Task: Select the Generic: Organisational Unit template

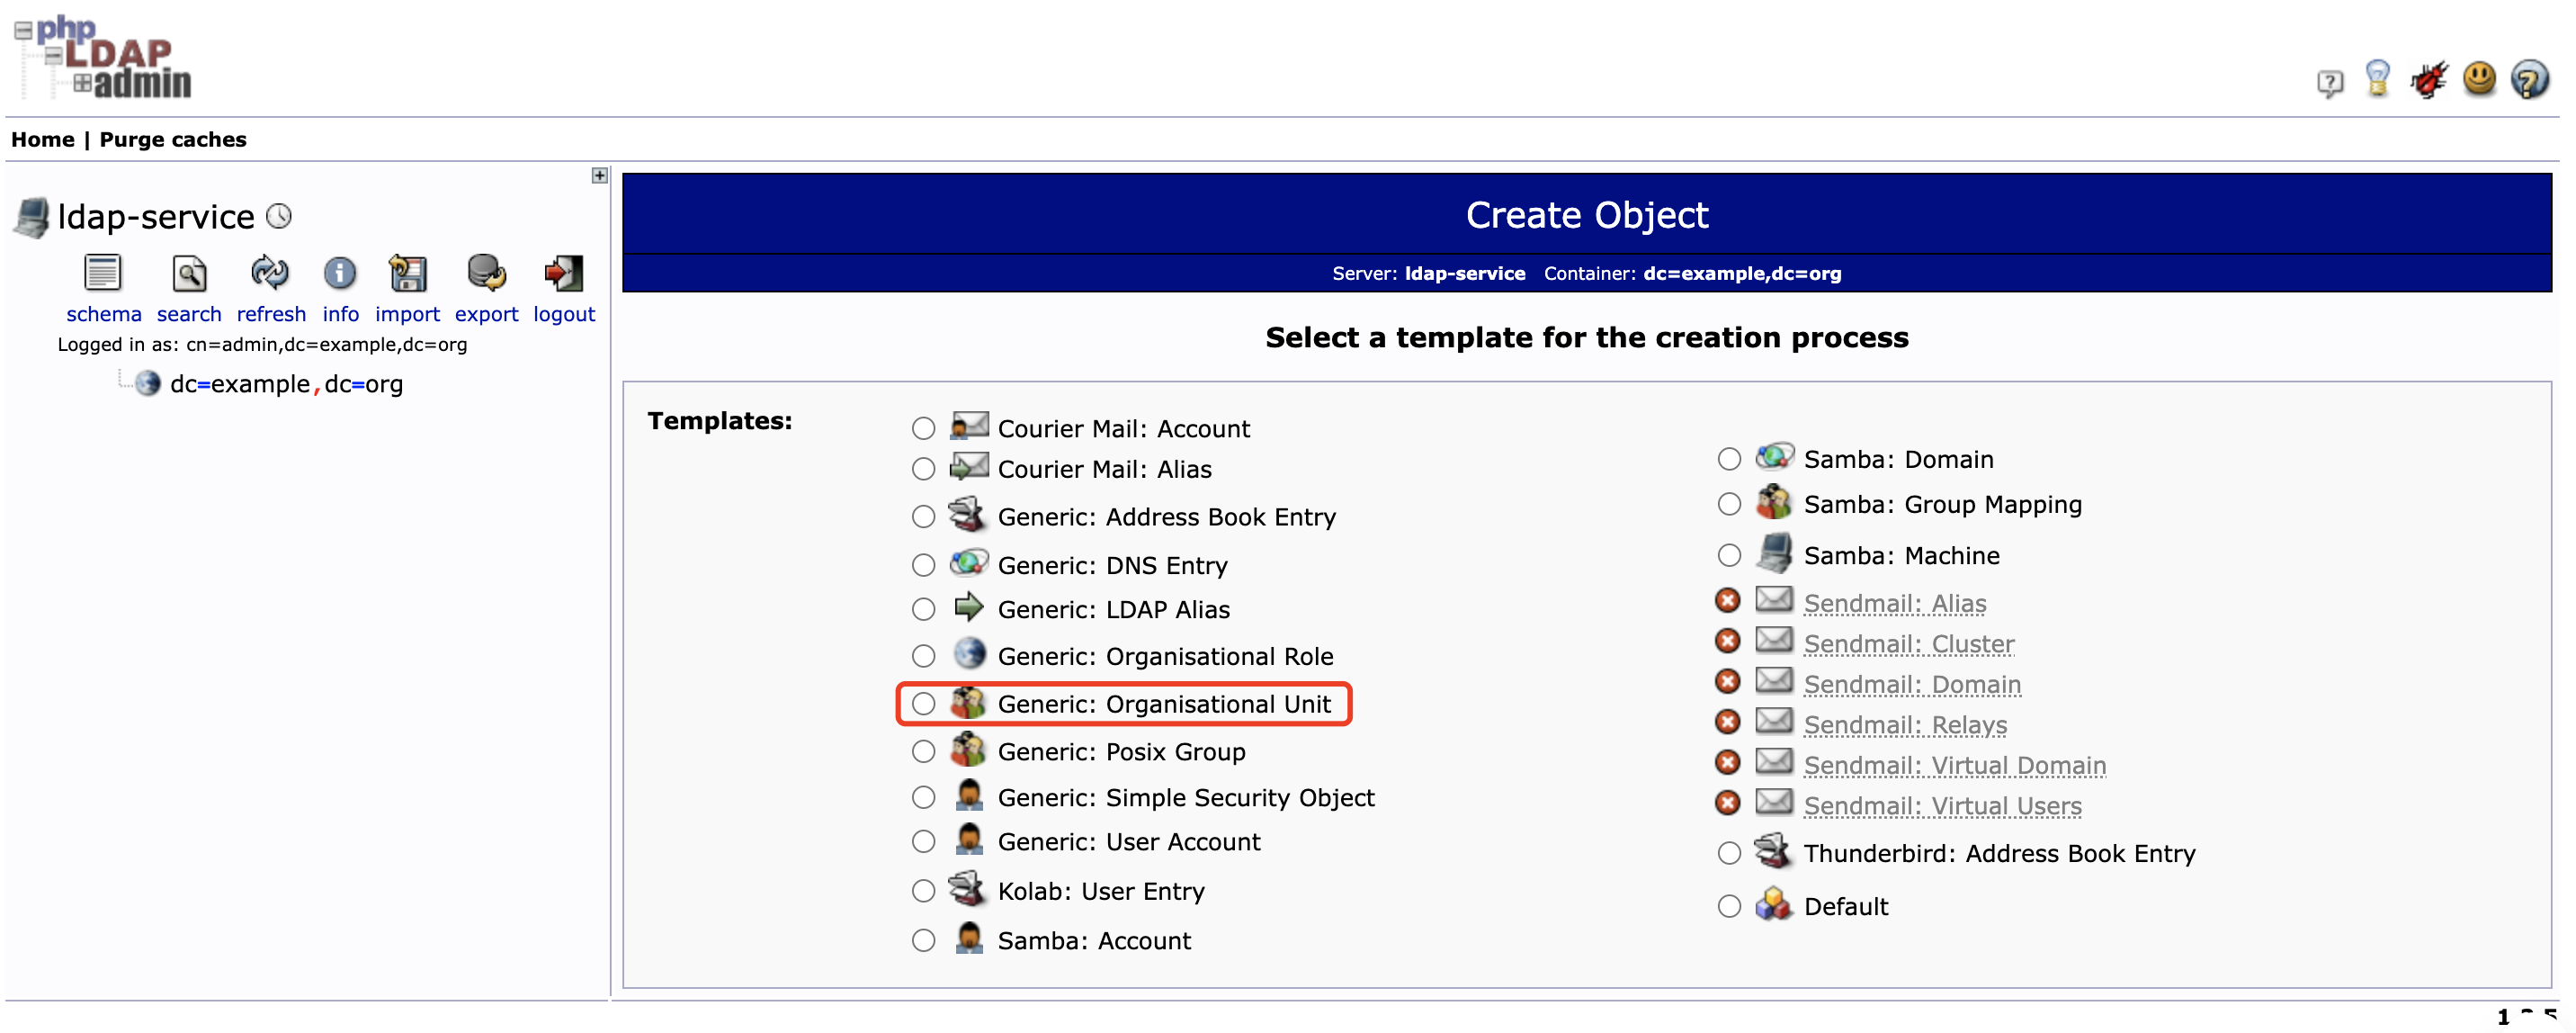Action: (922, 703)
